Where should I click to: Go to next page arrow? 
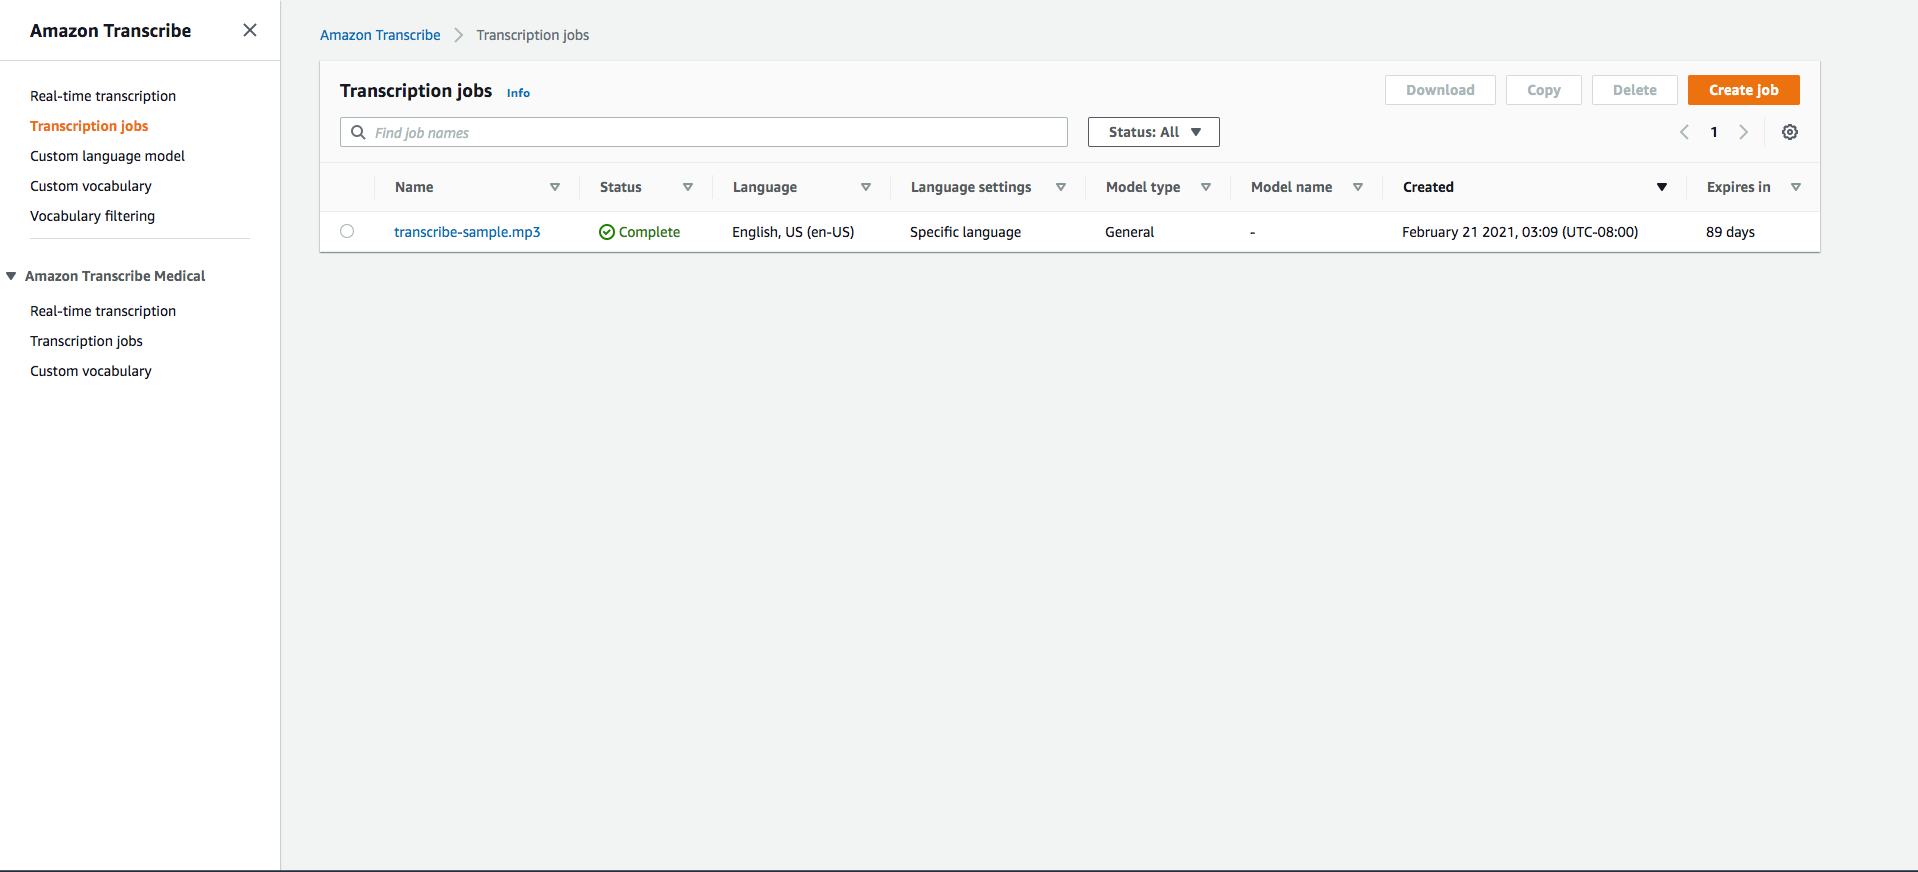coord(1743,132)
